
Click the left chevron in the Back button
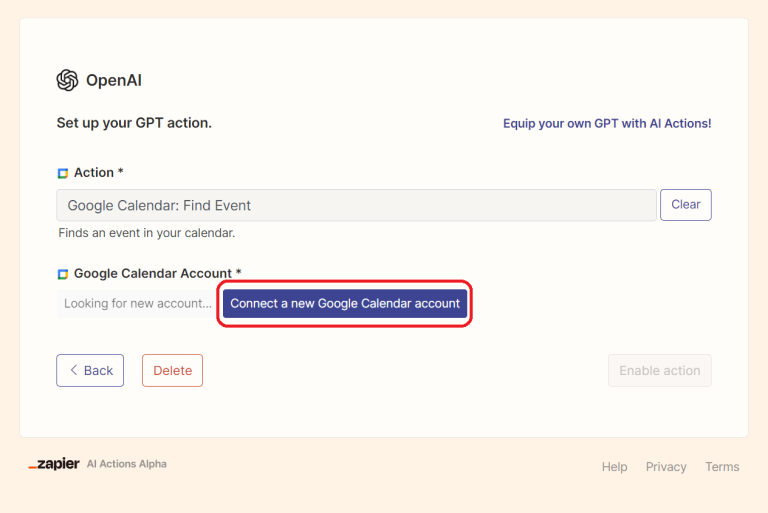click(73, 370)
